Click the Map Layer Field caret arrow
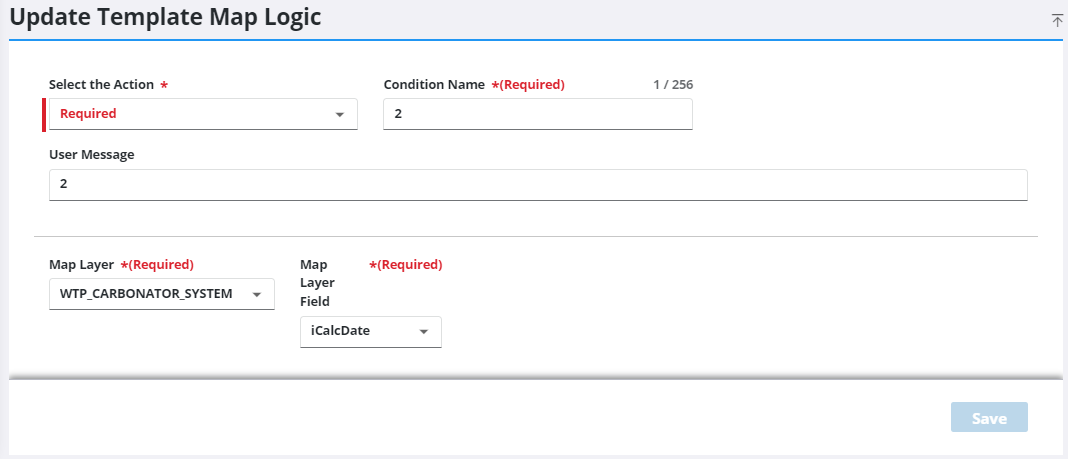This screenshot has height=459, width=1068. point(423,332)
